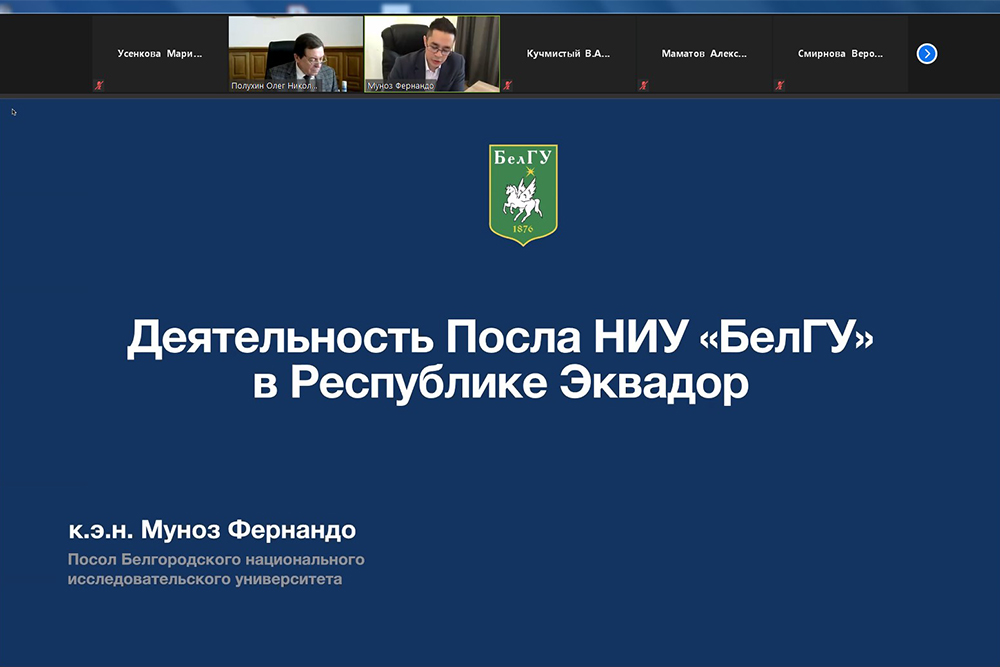Image resolution: width=1000 pixels, height=667 pixels.
Task: Select Смирнова Веро... participant tile
Action: click(x=840, y=54)
